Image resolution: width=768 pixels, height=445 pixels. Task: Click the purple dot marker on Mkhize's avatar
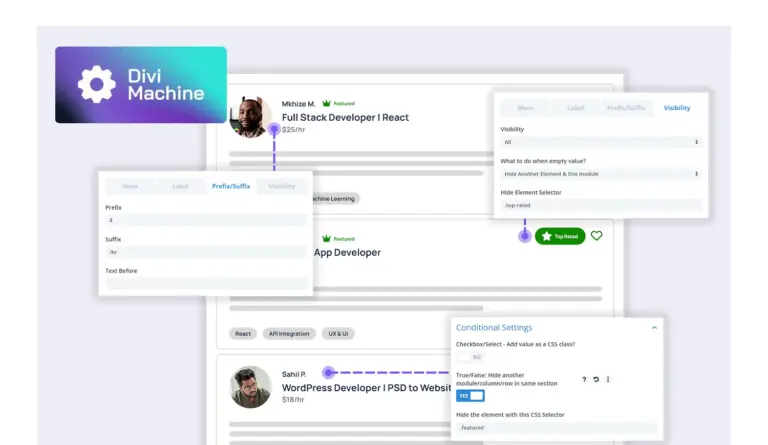point(274,129)
